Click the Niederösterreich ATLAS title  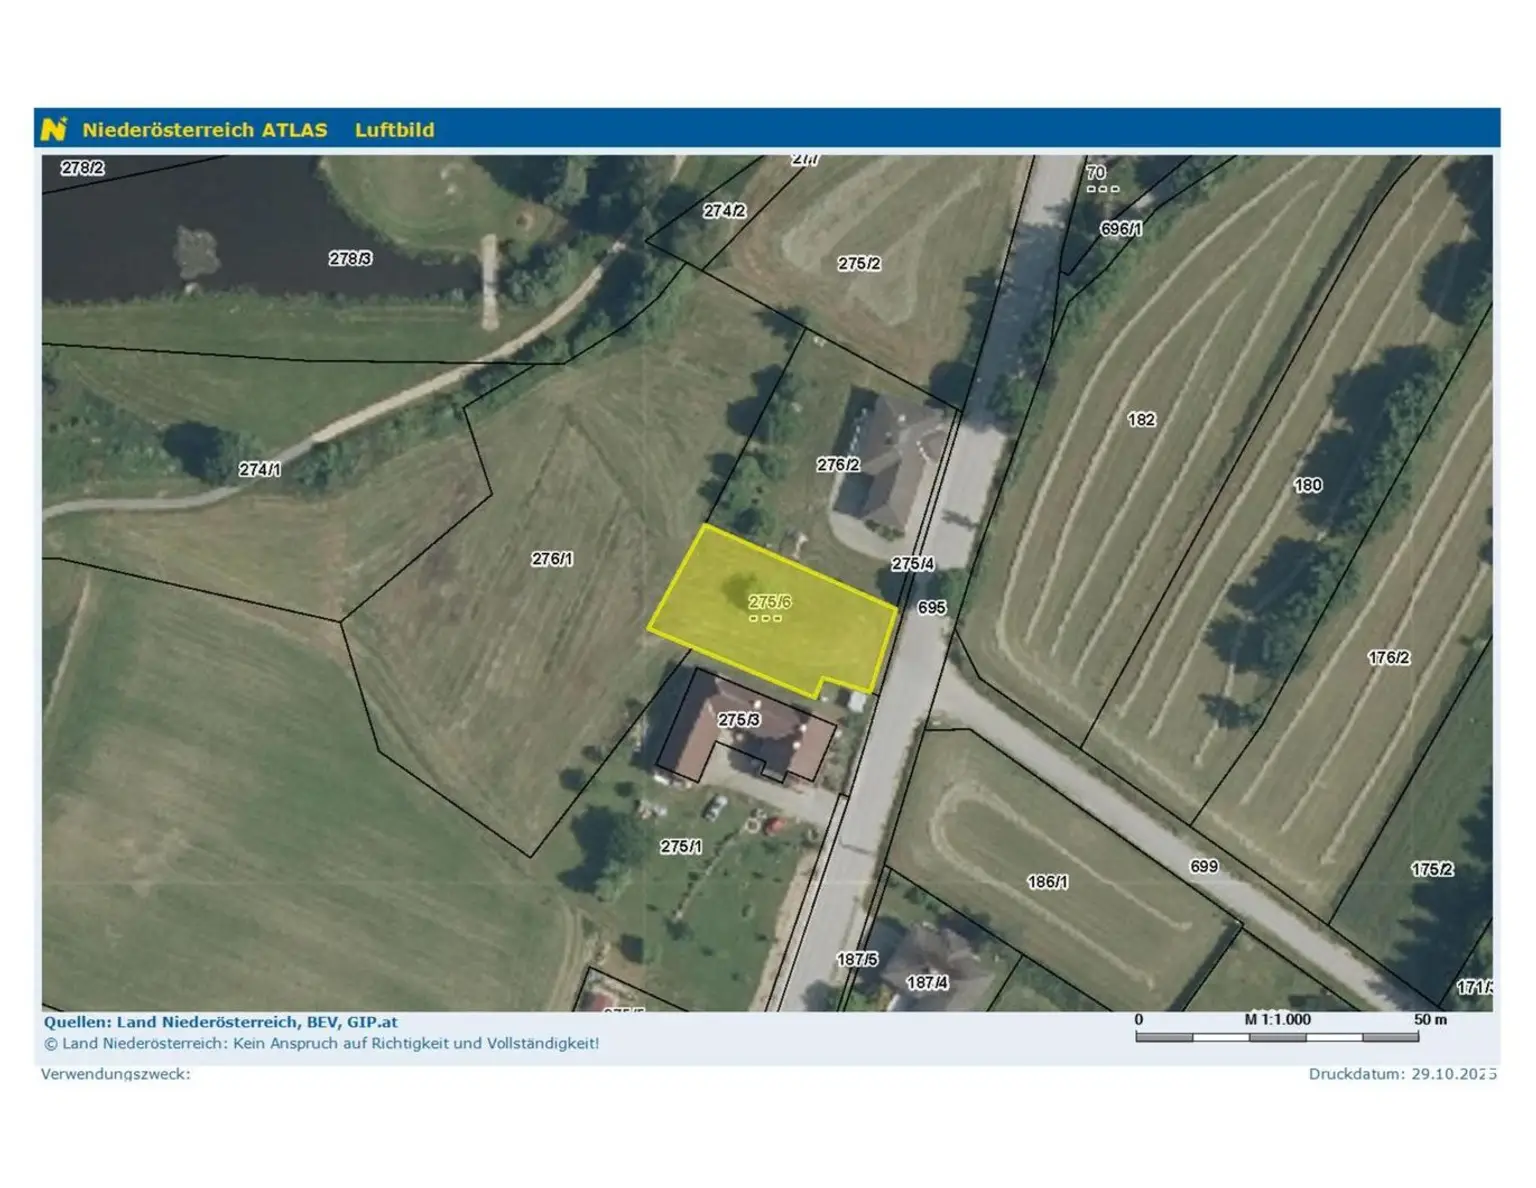coord(204,130)
